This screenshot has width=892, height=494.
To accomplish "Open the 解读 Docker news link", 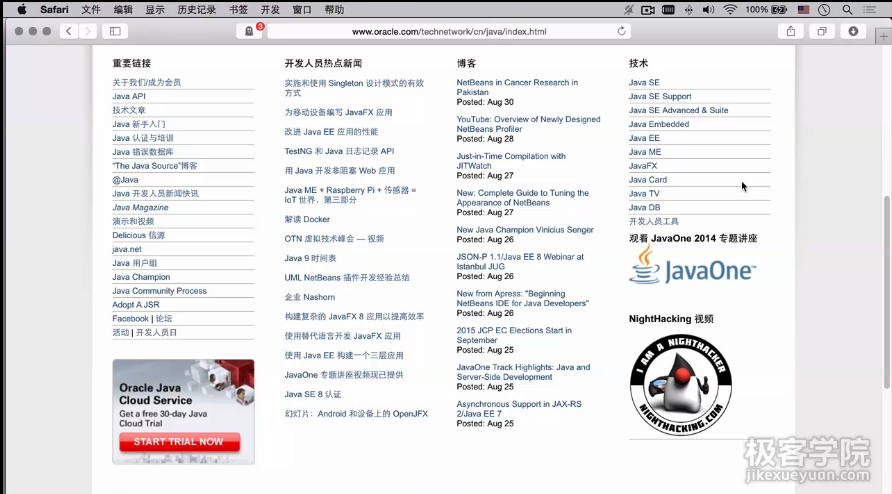I will [307, 219].
